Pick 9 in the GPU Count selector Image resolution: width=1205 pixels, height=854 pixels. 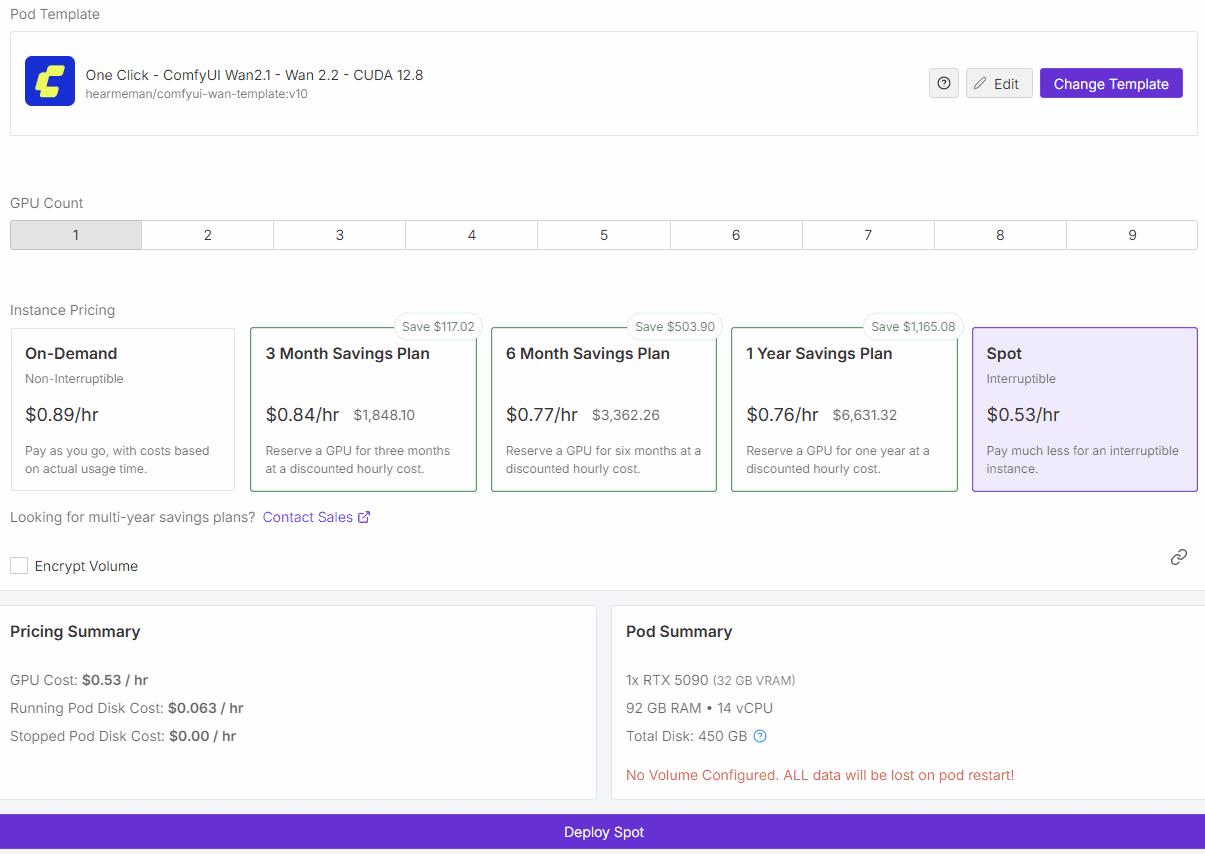1132,235
